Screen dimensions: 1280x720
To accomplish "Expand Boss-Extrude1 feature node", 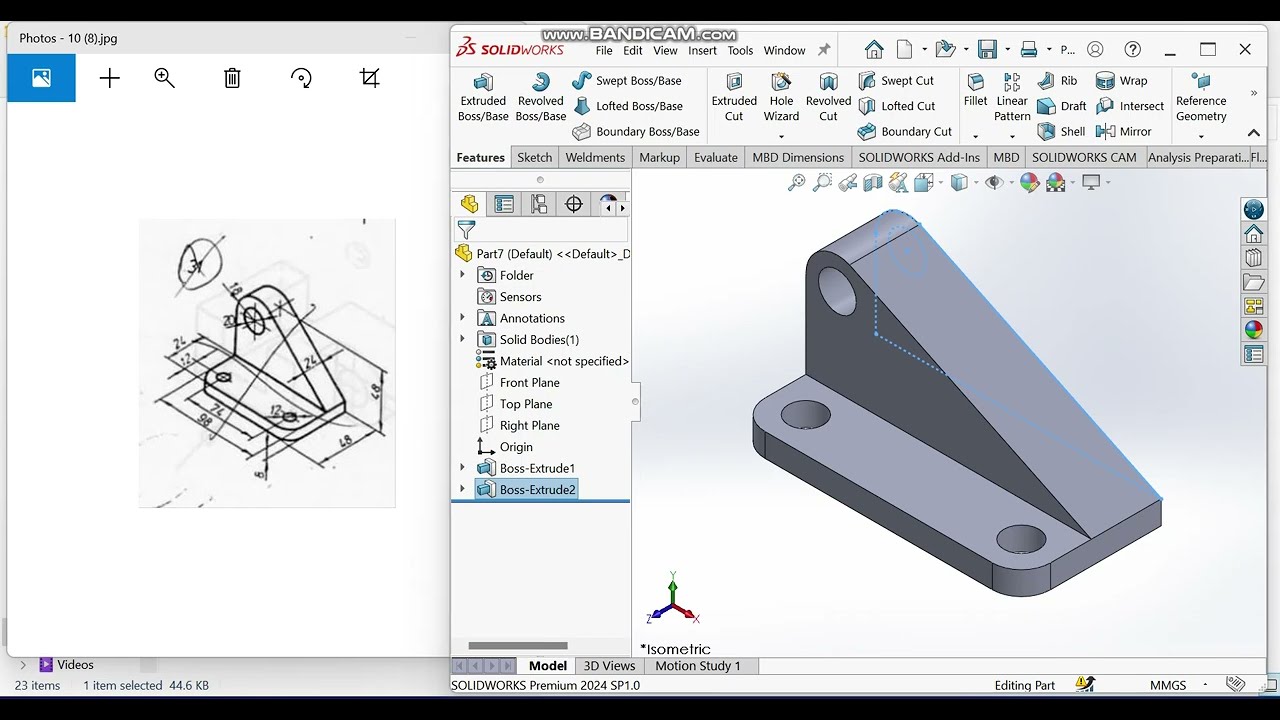I will [462, 468].
